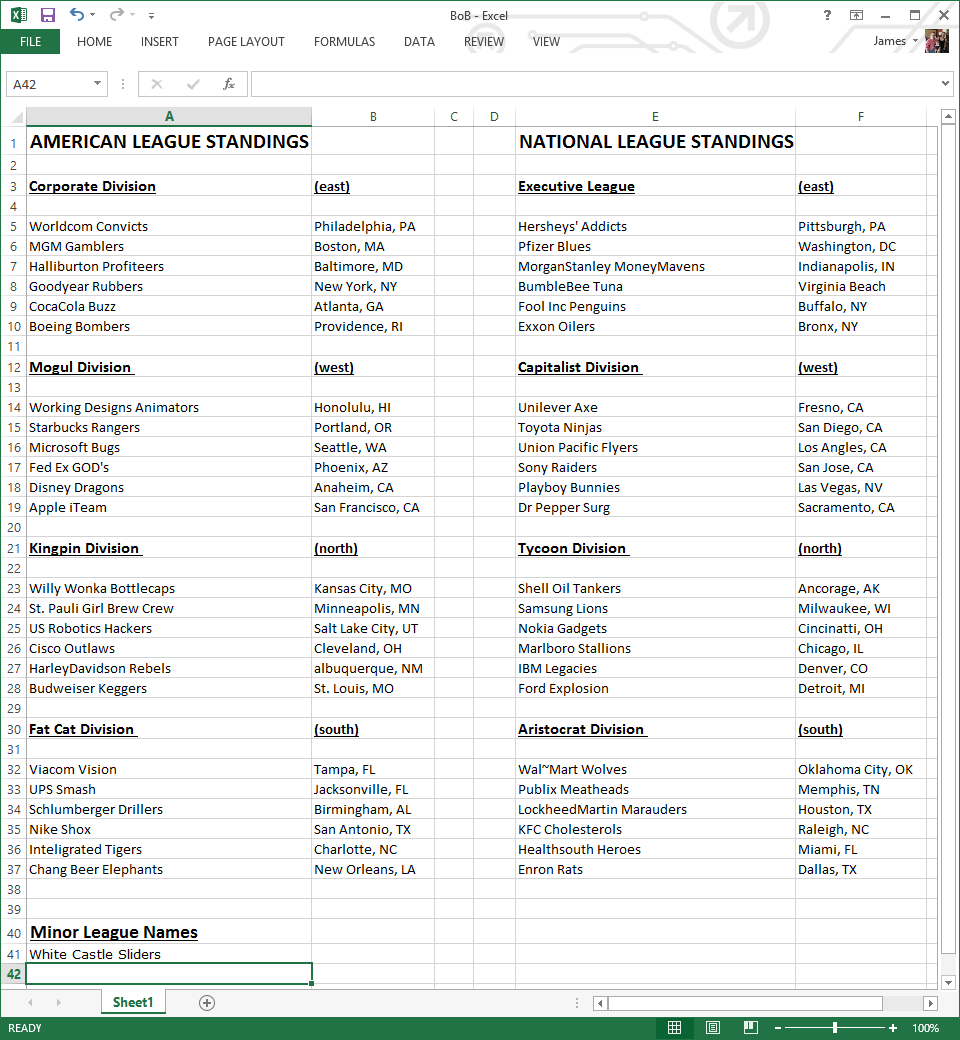Image resolution: width=960 pixels, height=1040 pixels.
Task: Expand the formula bar
Action: tap(946, 84)
